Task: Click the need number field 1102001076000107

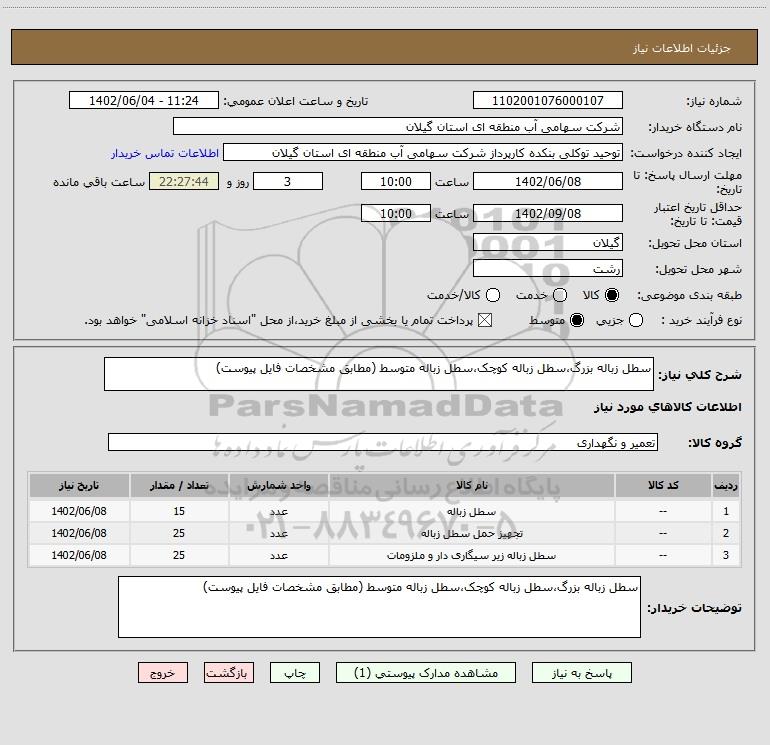Action: pyautogui.click(x=548, y=101)
